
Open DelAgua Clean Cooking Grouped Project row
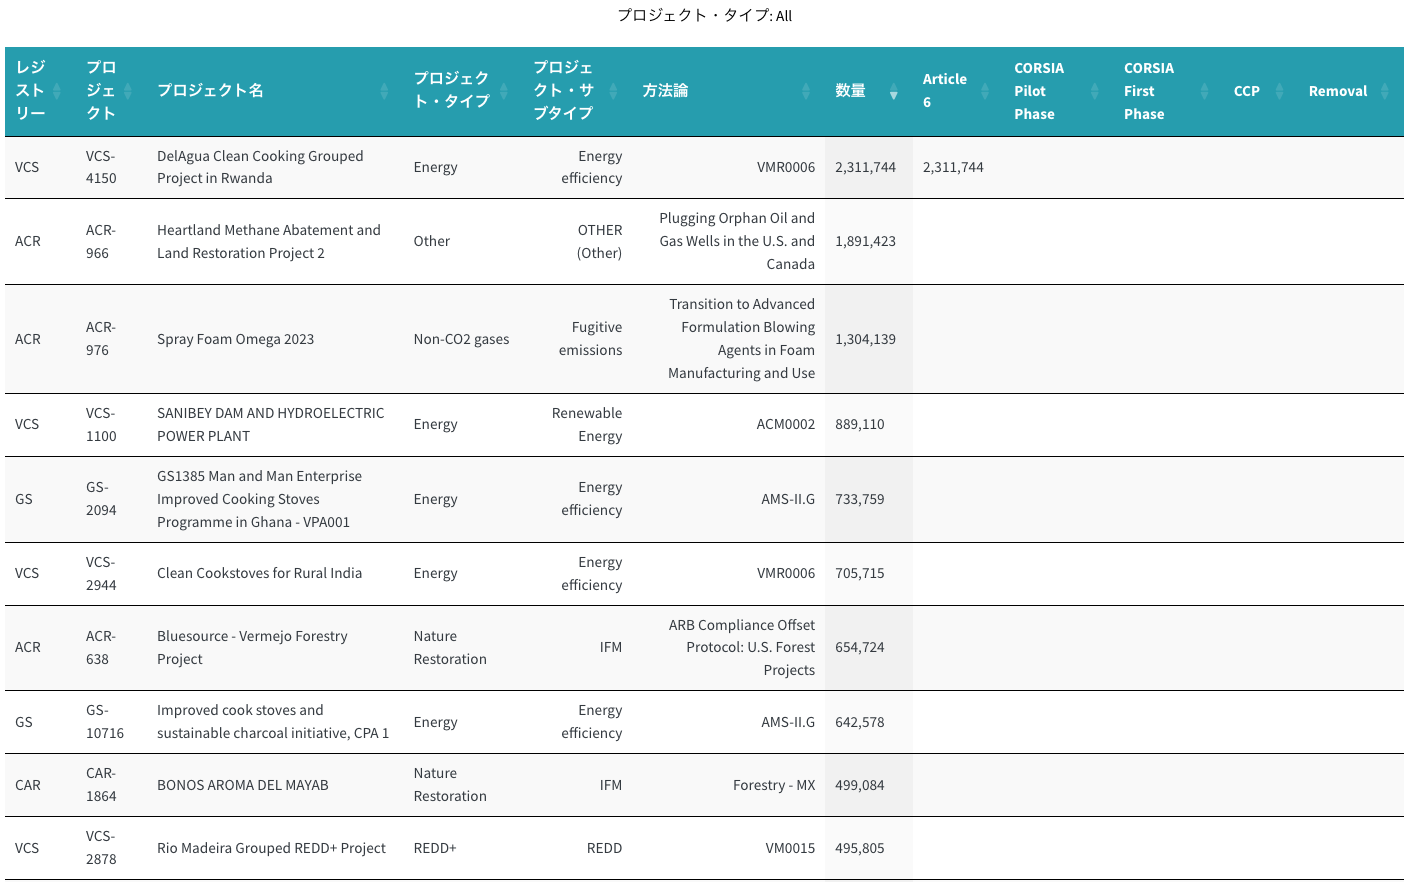coord(260,167)
